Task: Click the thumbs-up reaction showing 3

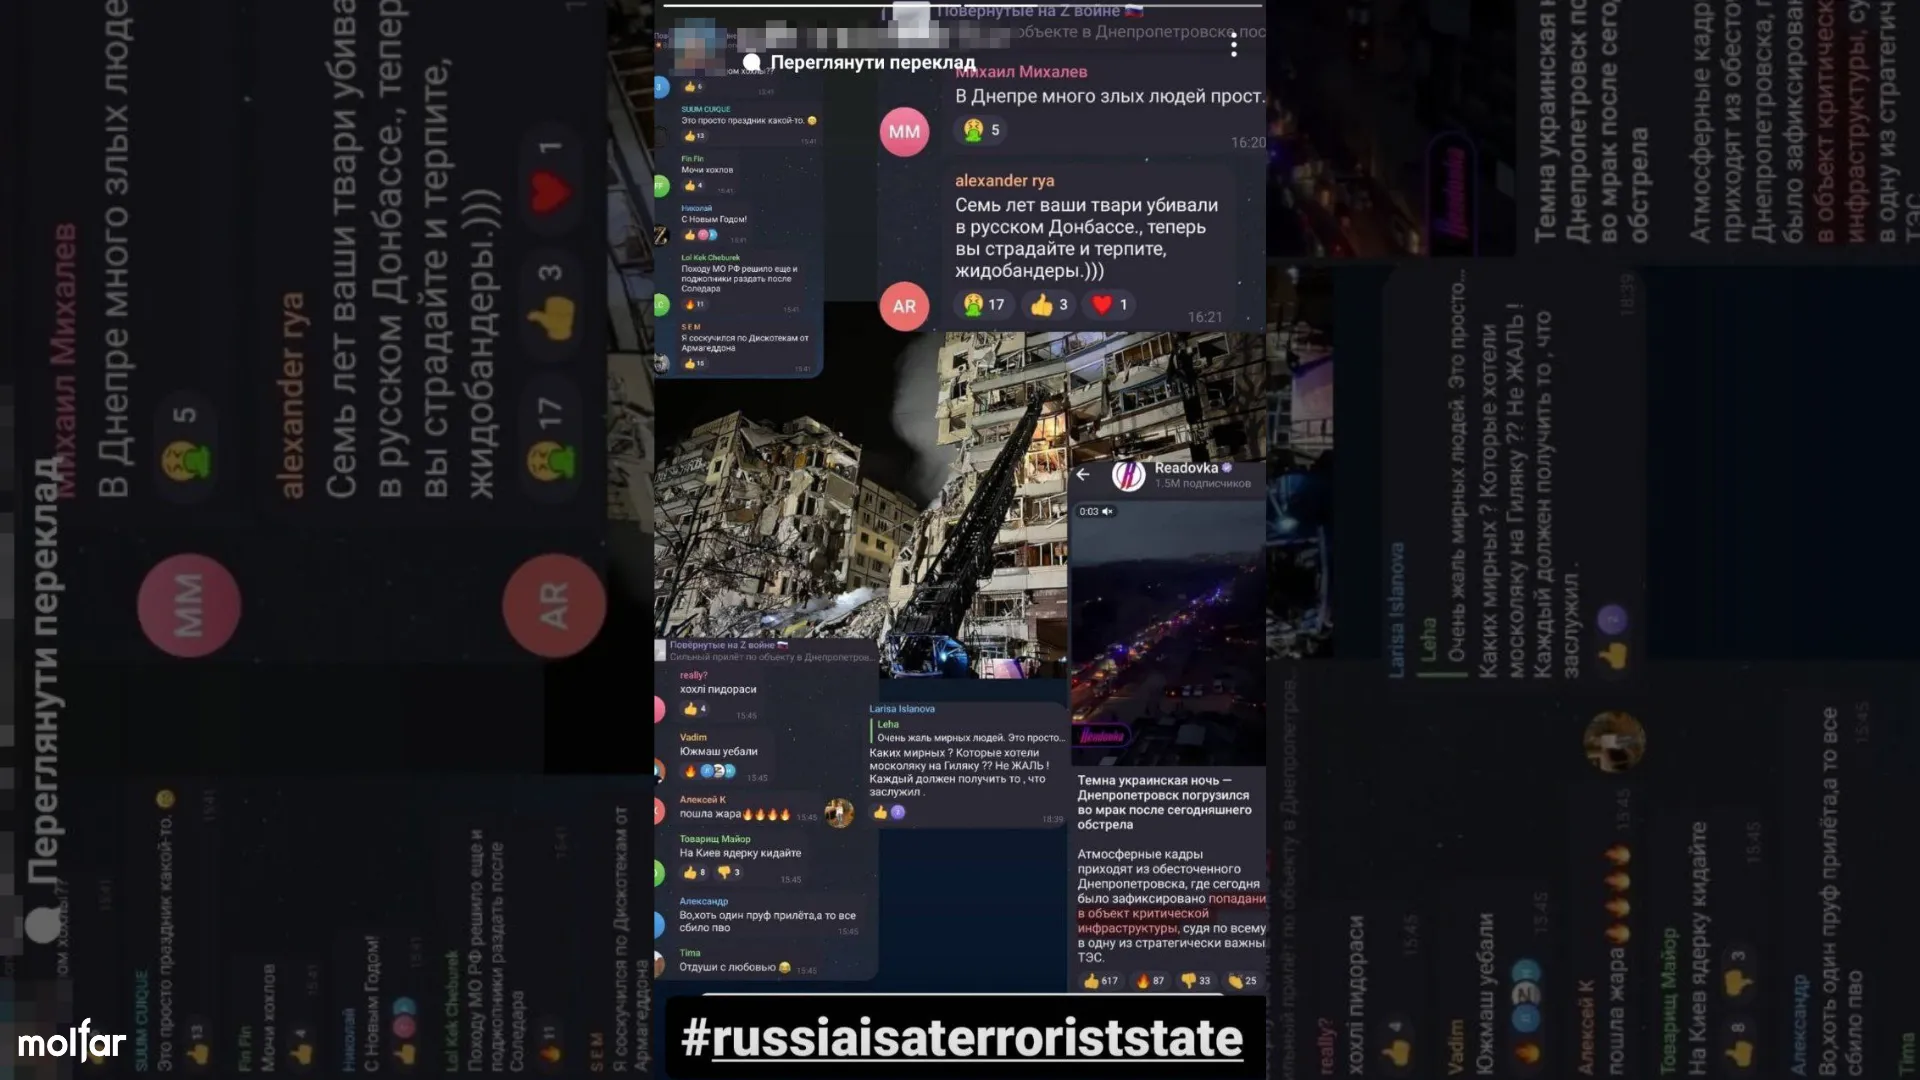Action: click(1049, 304)
